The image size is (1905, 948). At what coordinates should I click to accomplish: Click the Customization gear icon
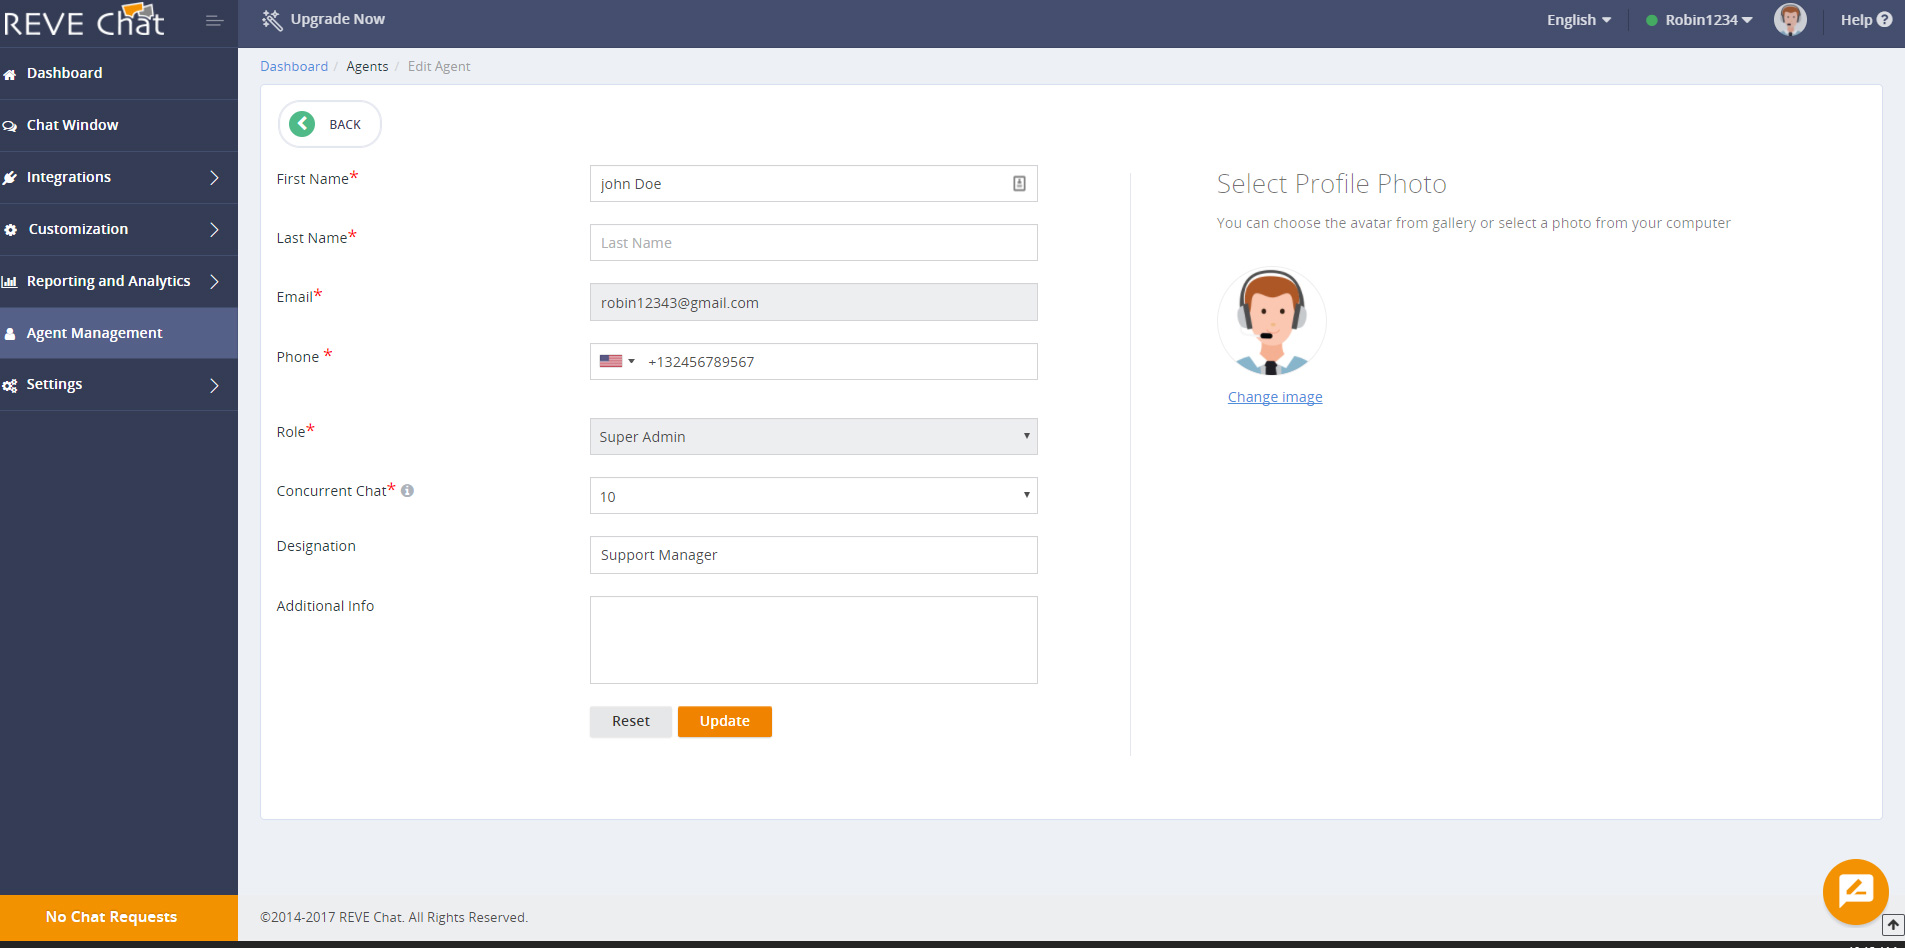click(x=11, y=230)
